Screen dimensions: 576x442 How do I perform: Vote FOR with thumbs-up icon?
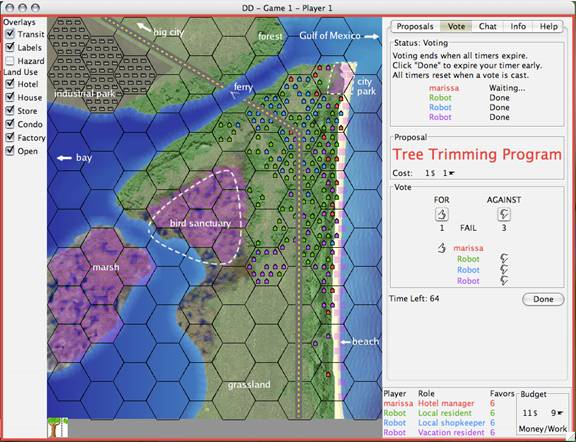442,214
